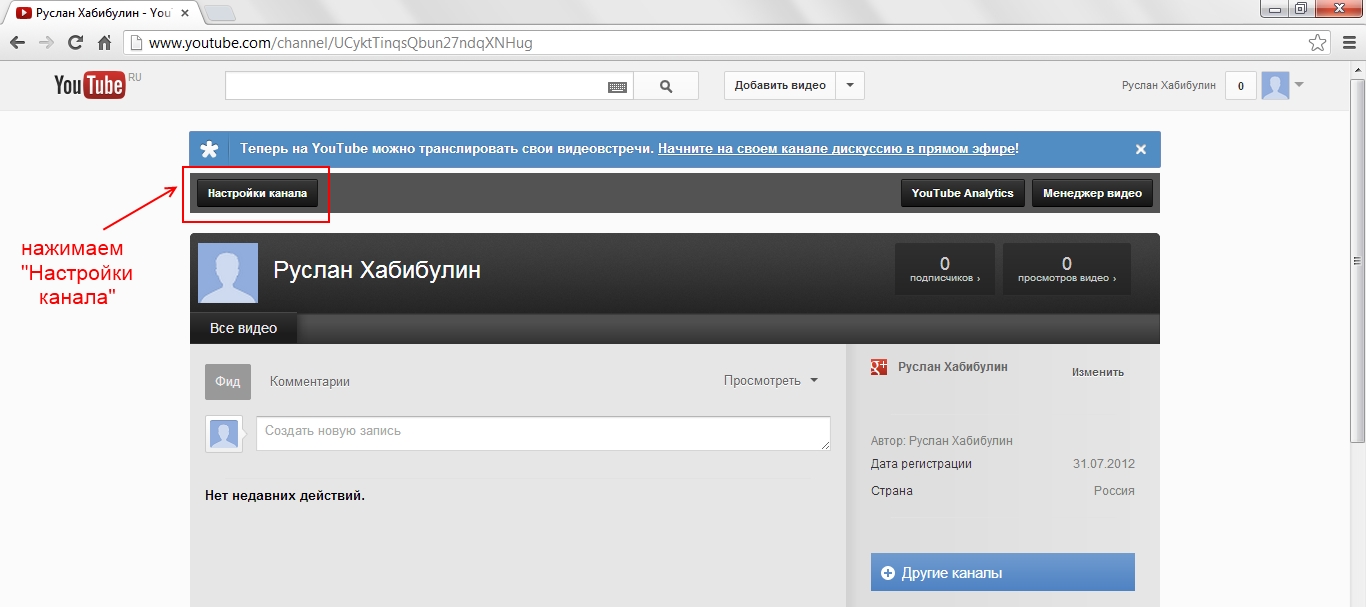This screenshot has width=1366, height=607.
Task: Click Изменить link
Action: [x=1098, y=372]
